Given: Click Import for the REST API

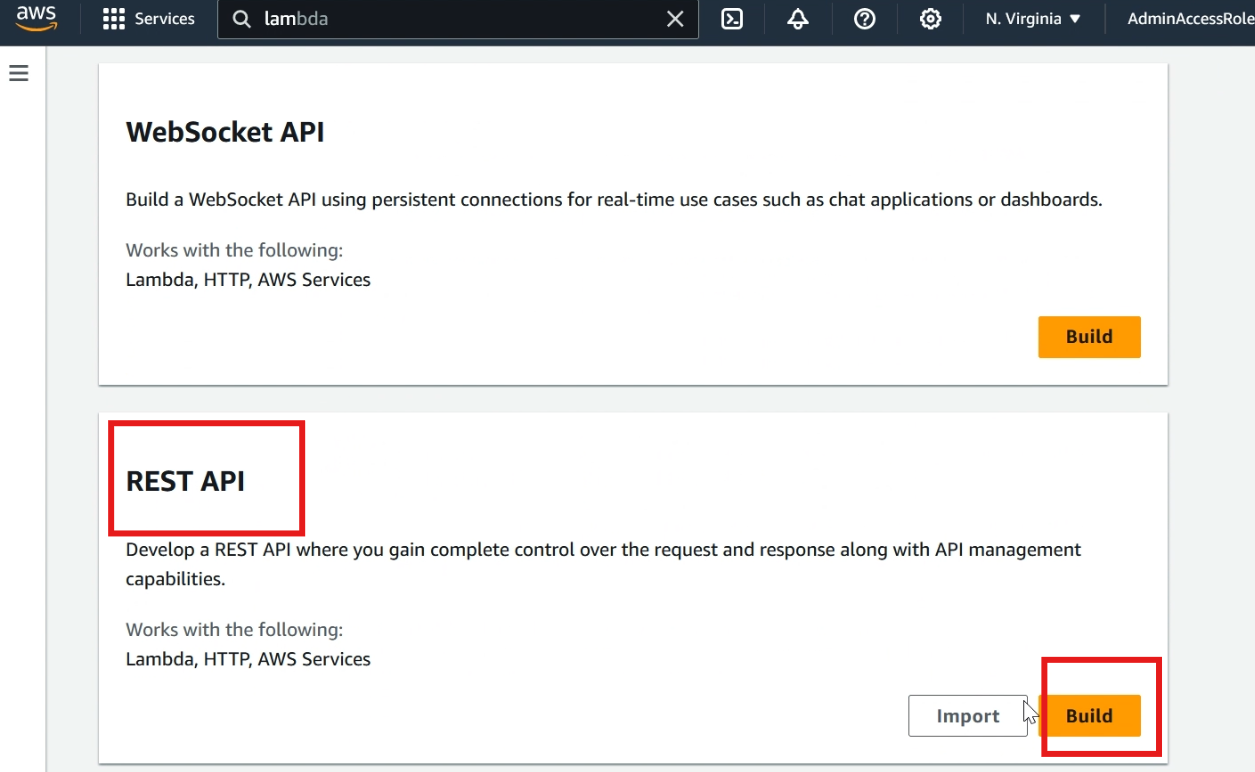Looking at the screenshot, I should click(968, 716).
